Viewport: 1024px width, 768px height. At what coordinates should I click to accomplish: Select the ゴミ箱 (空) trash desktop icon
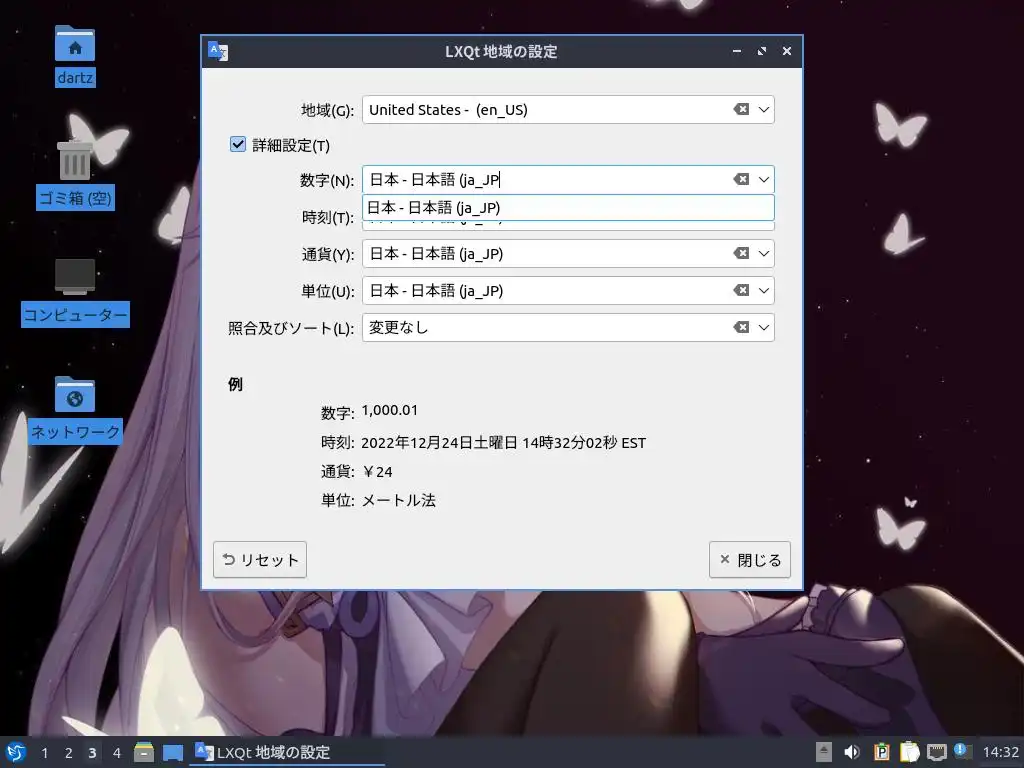pos(75,174)
